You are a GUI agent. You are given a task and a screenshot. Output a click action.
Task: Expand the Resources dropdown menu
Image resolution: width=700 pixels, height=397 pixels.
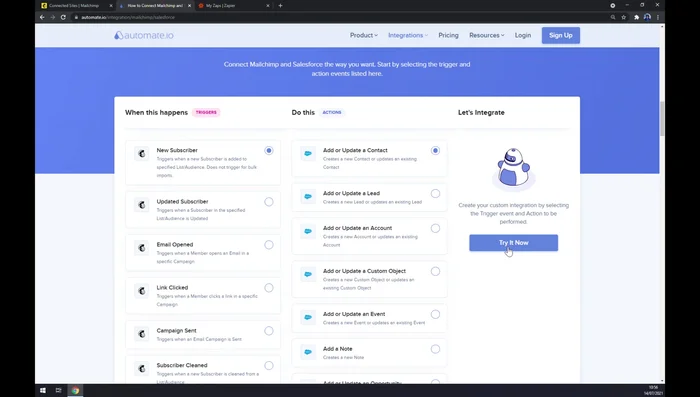click(x=486, y=35)
